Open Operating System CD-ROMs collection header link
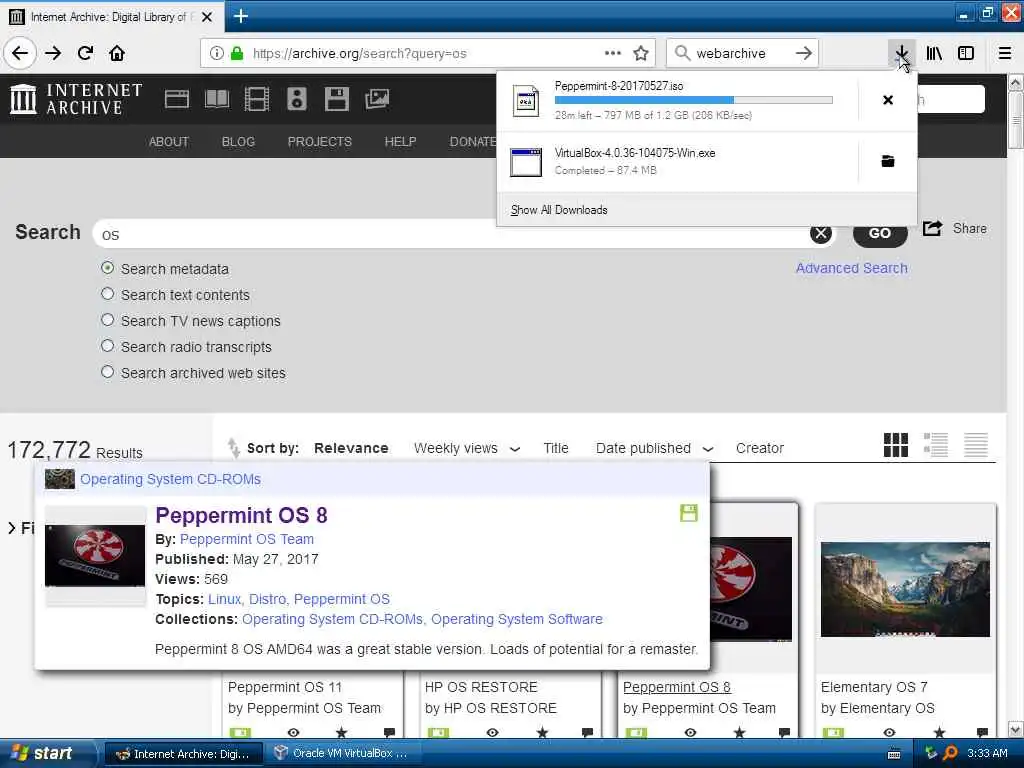1024x768 pixels. coord(170,479)
